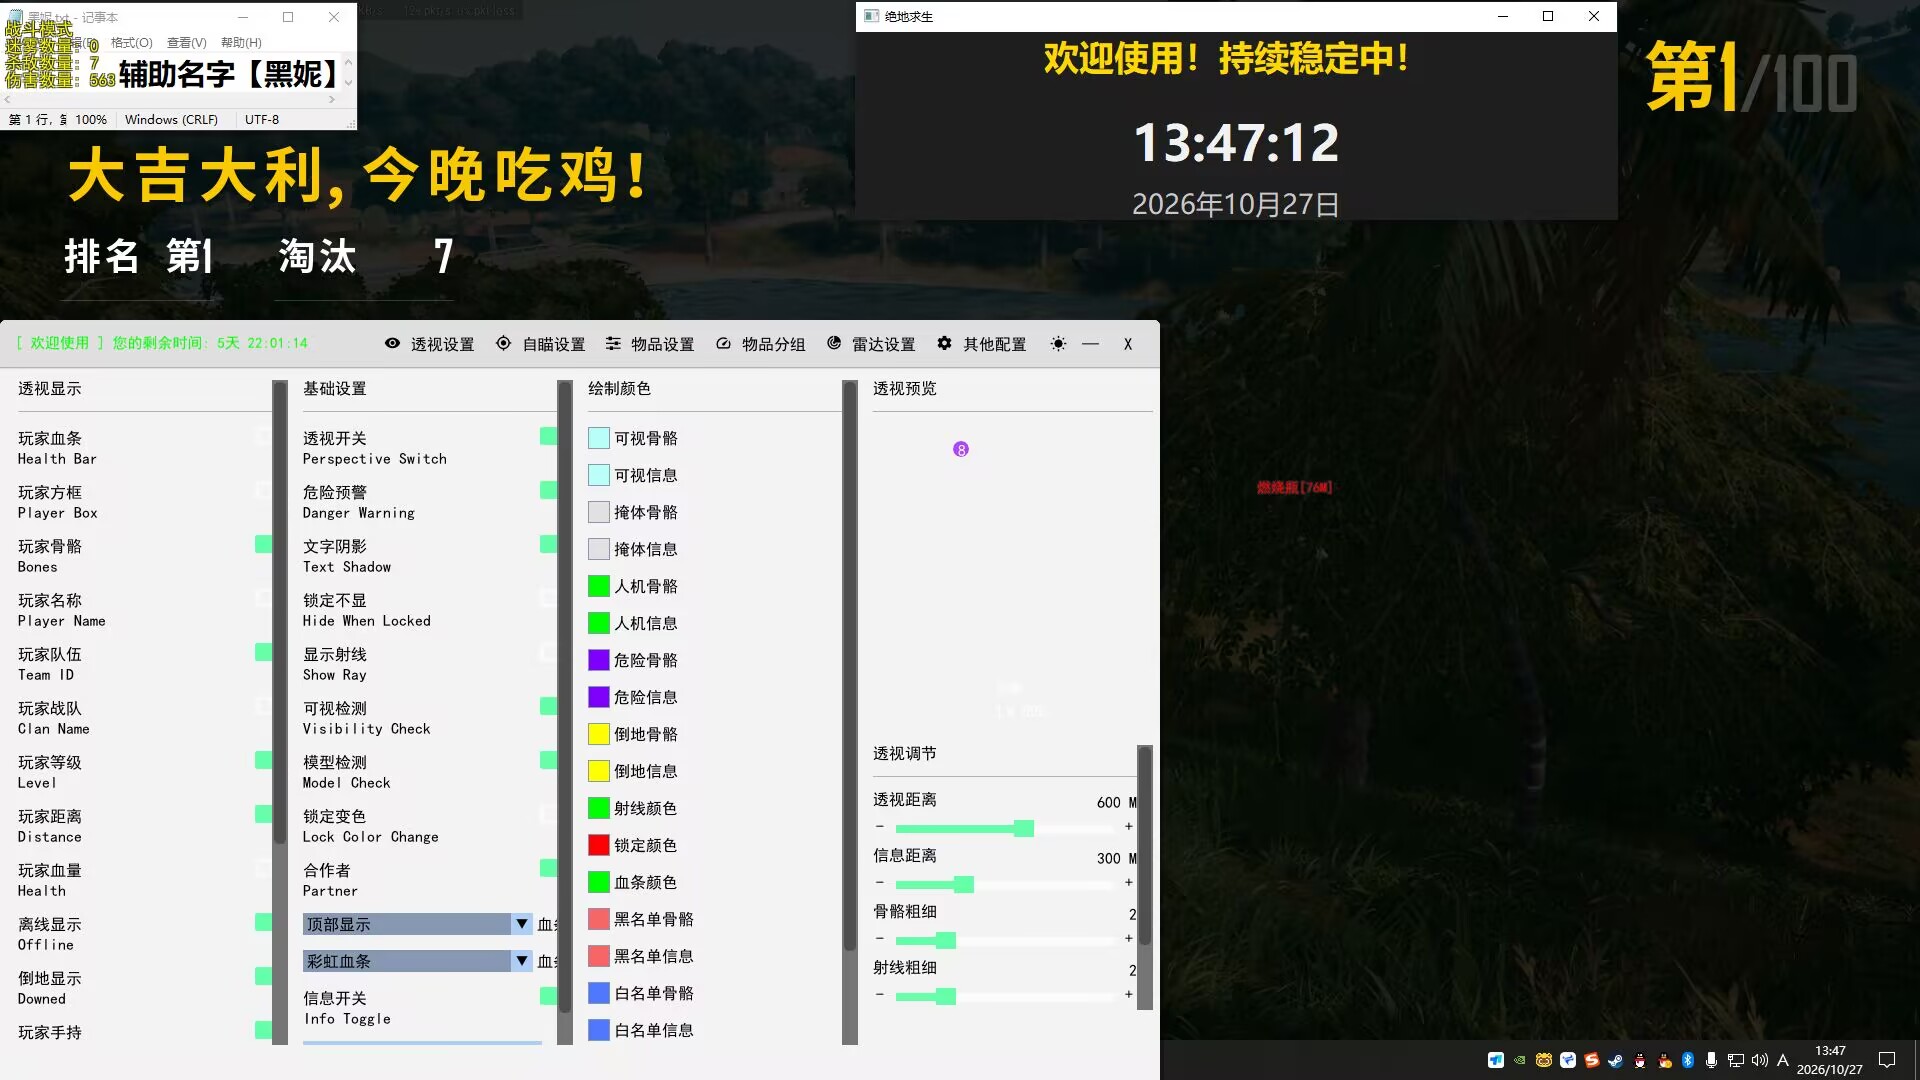The image size is (1920, 1080).
Task: Click the scrollbar beside the 绘制颜色 list
Action: point(850,664)
